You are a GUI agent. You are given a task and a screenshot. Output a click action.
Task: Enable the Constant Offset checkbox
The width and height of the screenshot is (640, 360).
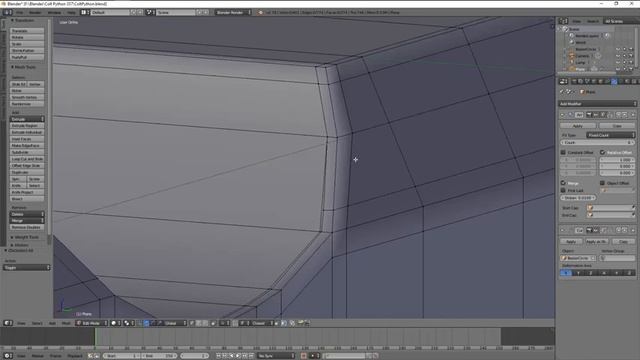pyautogui.click(x=563, y=152)
